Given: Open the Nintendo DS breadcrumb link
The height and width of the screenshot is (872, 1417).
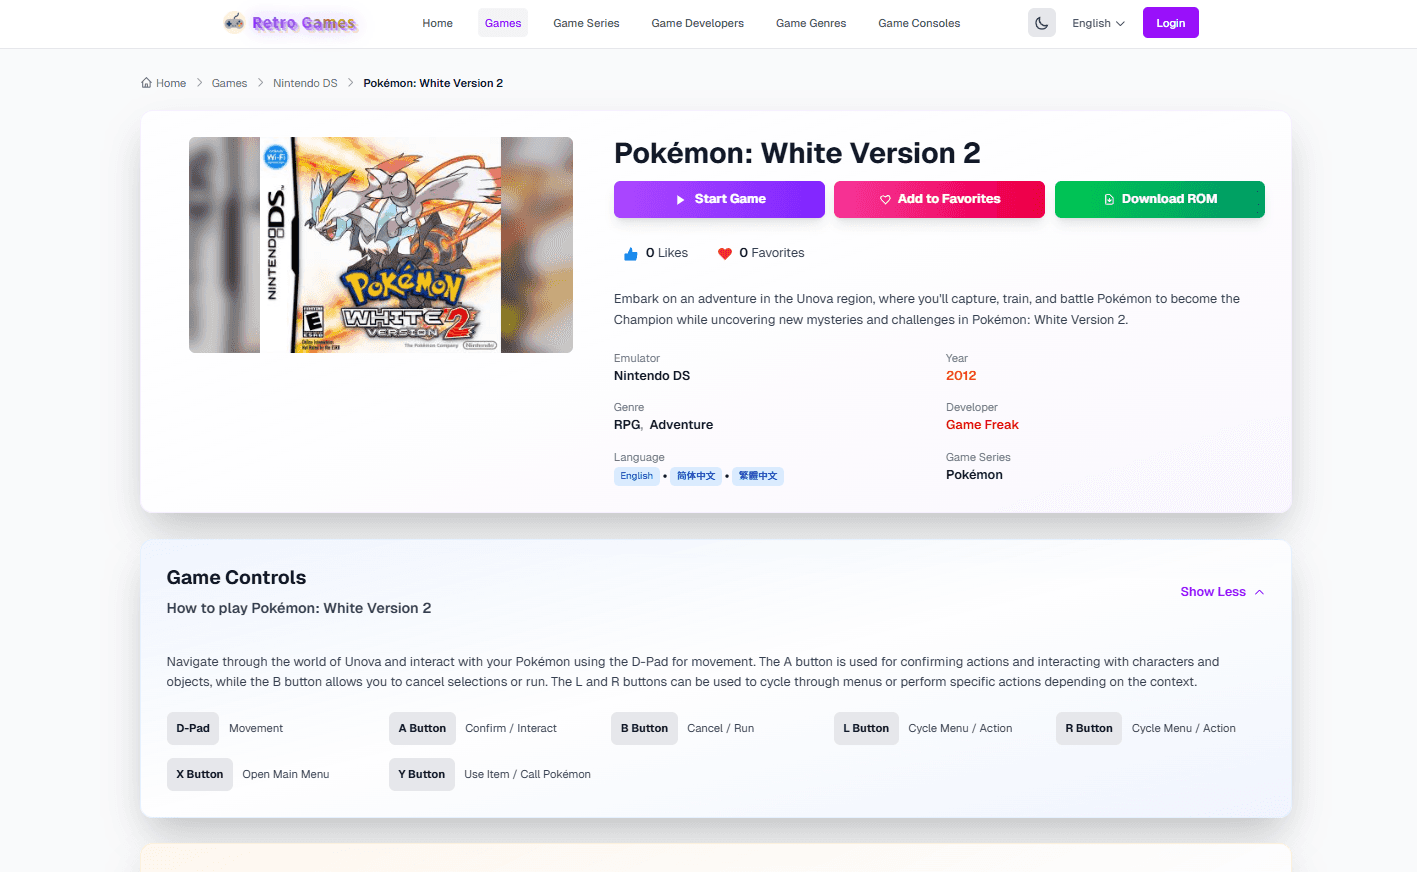Looking at the screenshot, I should 305,83.
